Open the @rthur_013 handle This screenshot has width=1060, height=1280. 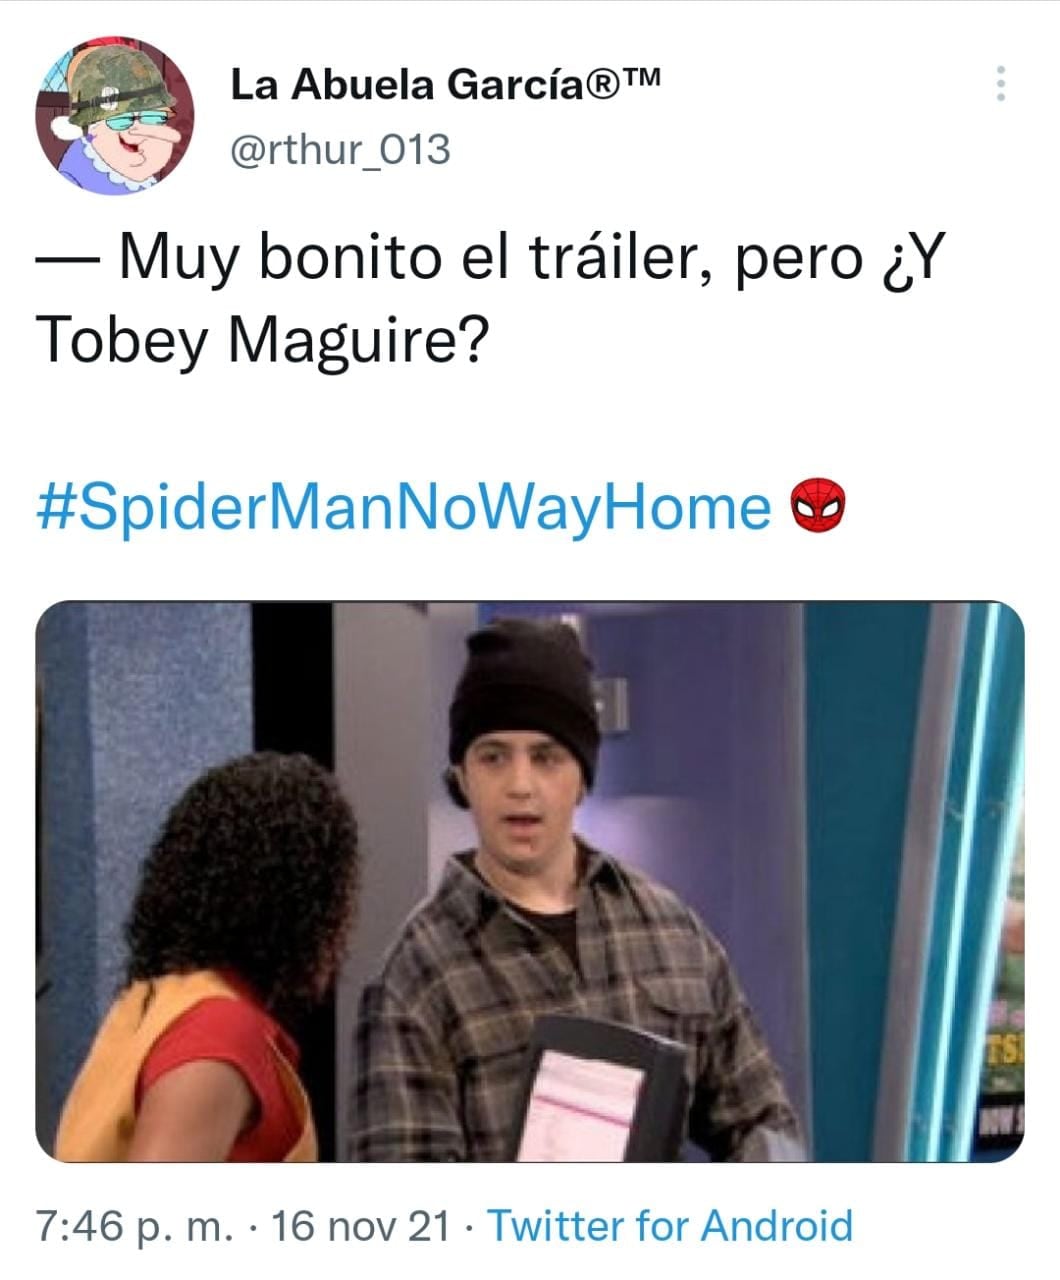340,150
